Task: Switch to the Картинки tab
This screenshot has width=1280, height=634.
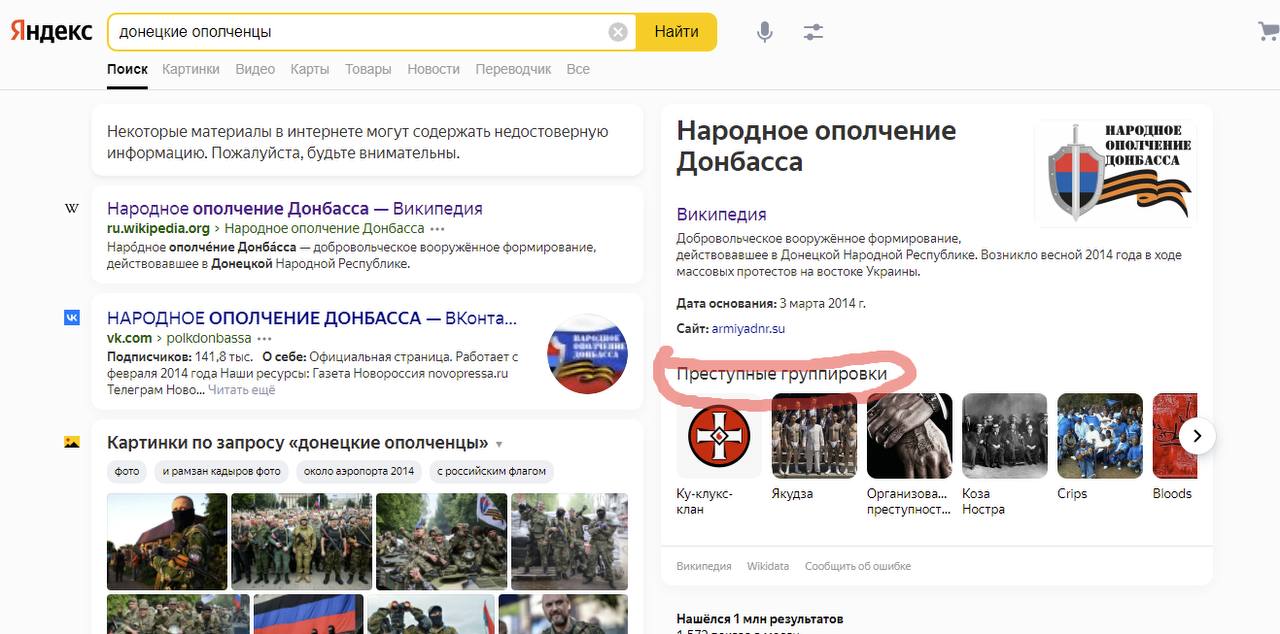Action: tap(190, 69)
